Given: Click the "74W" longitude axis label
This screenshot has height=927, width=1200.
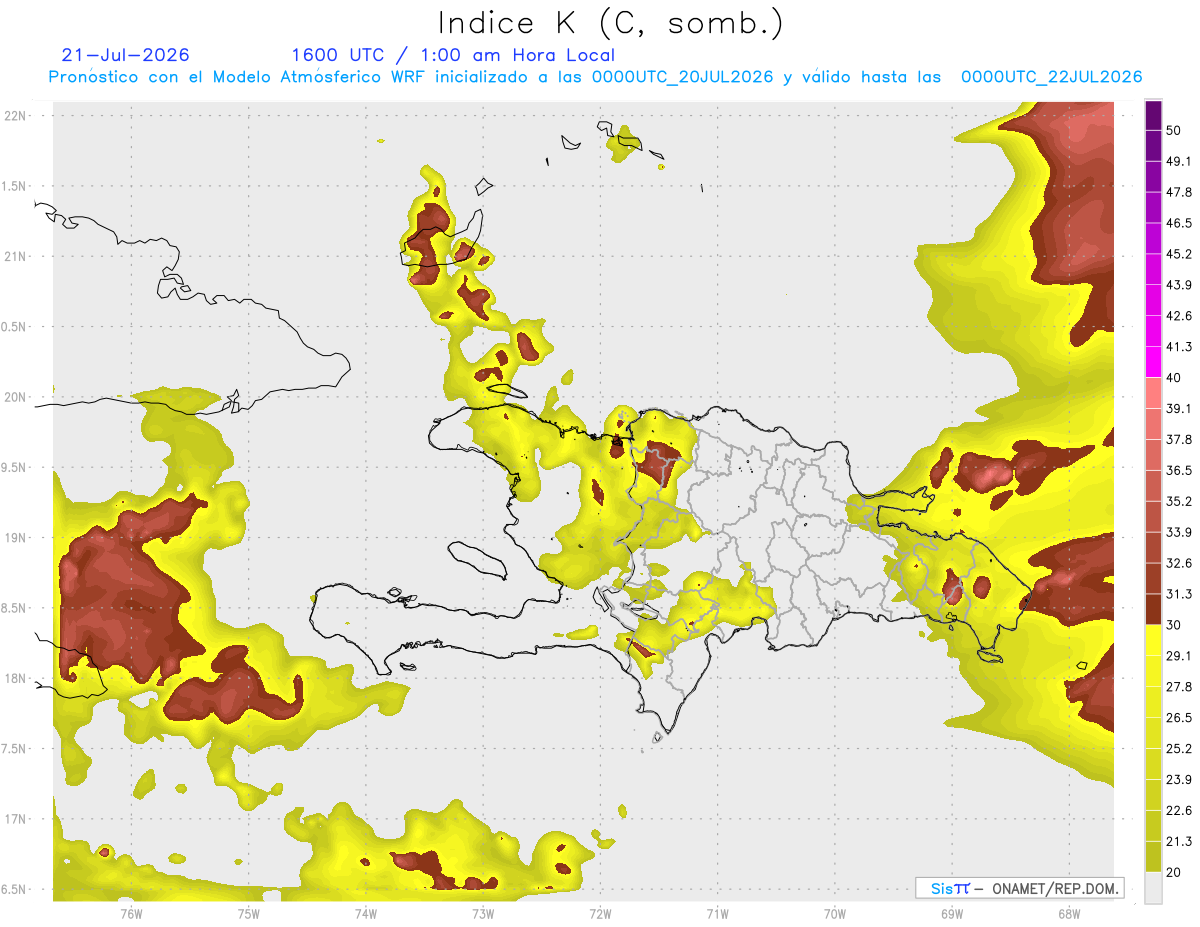Looking at the screenshot, I should click(x=365, y=912).
